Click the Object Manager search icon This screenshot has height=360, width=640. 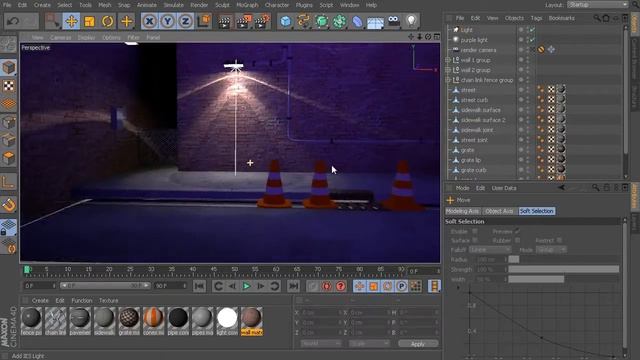coord(597,18)
